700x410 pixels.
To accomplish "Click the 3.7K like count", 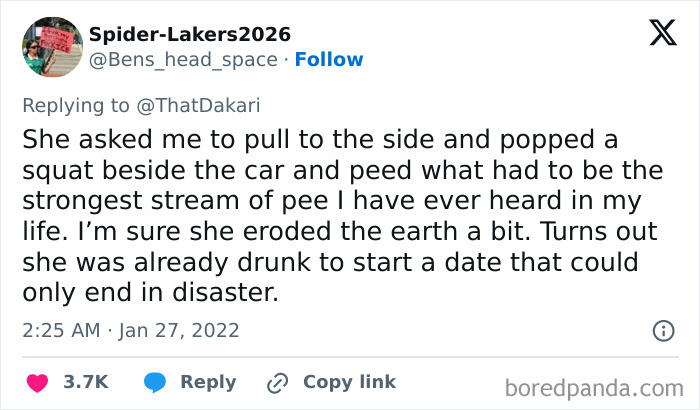I will pyautogui.click(x=86, y=382).
